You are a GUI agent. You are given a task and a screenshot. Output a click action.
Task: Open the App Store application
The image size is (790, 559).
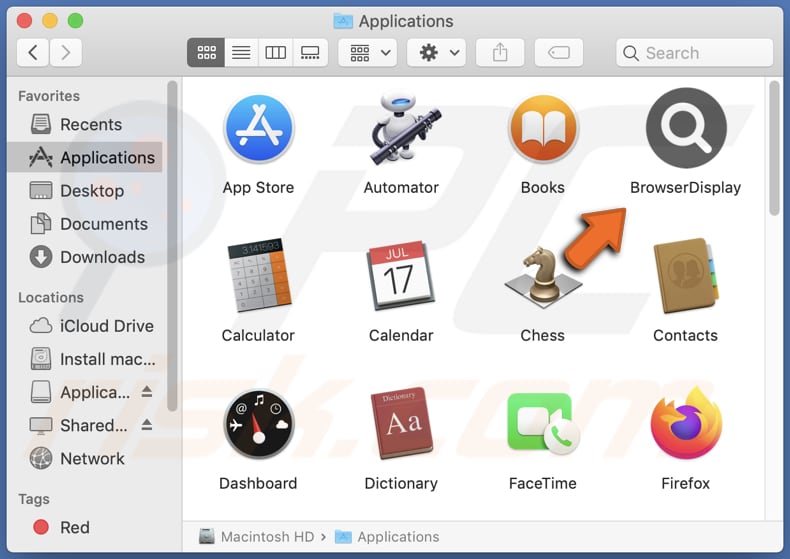(x=259, y=129)
